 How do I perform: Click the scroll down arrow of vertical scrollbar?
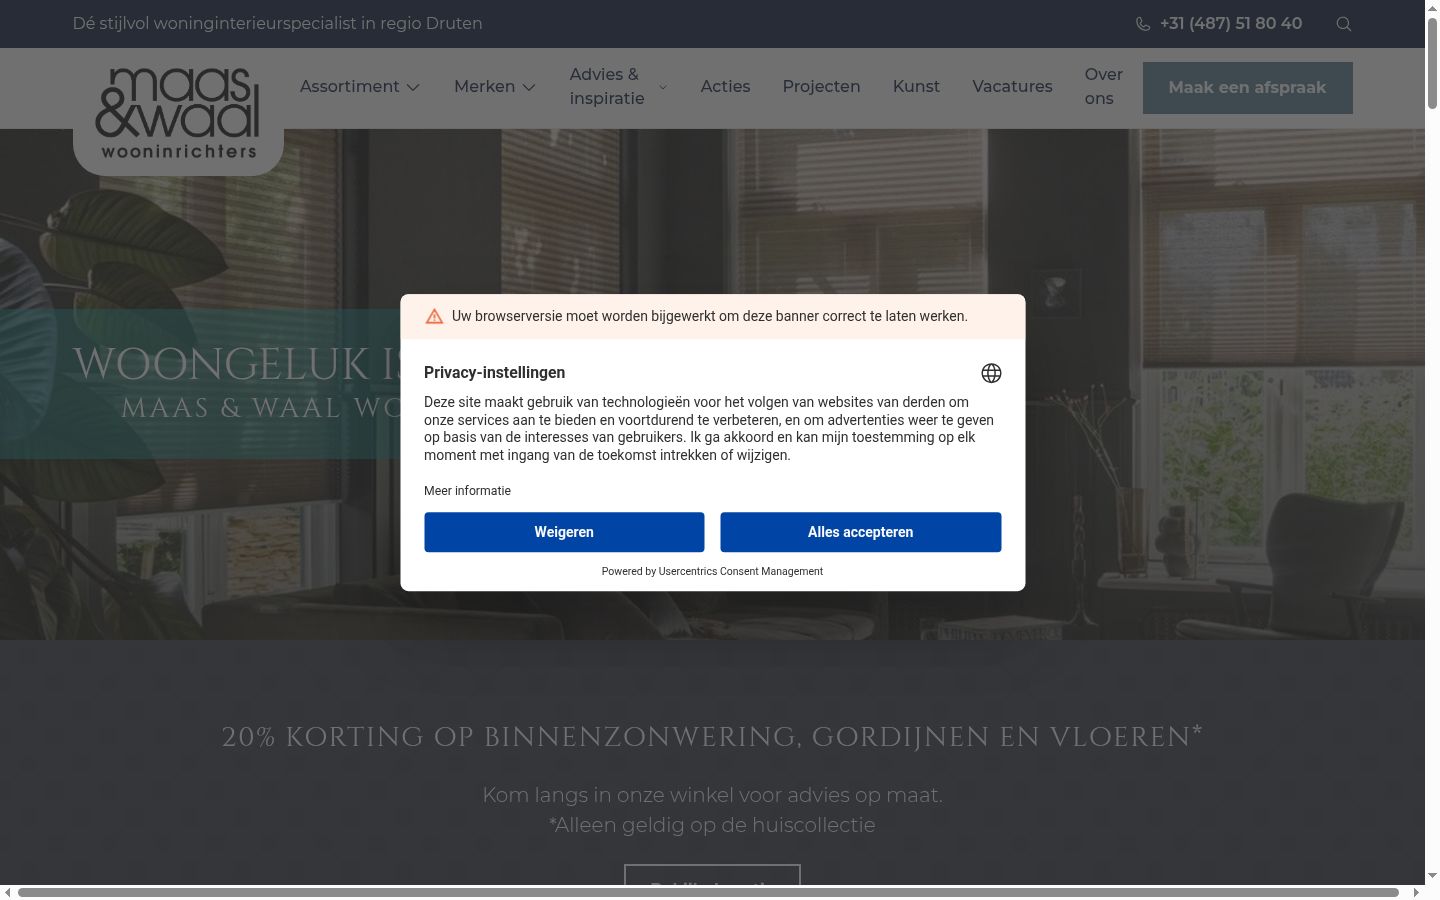tap(1432, 876)
